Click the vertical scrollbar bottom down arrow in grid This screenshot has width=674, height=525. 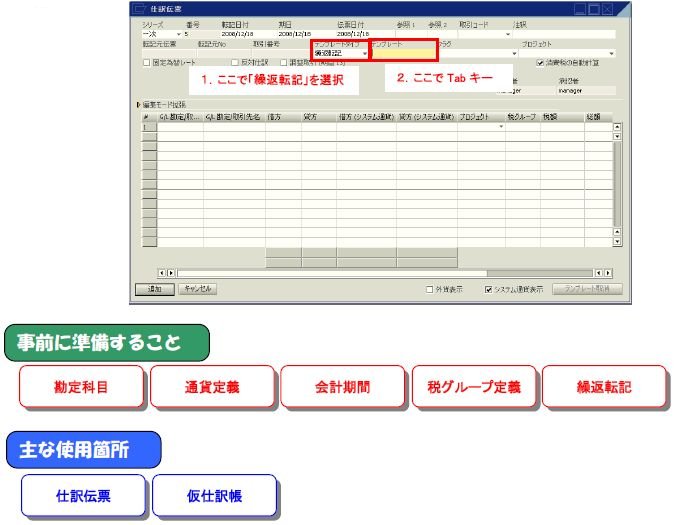[x=617, y=241]
